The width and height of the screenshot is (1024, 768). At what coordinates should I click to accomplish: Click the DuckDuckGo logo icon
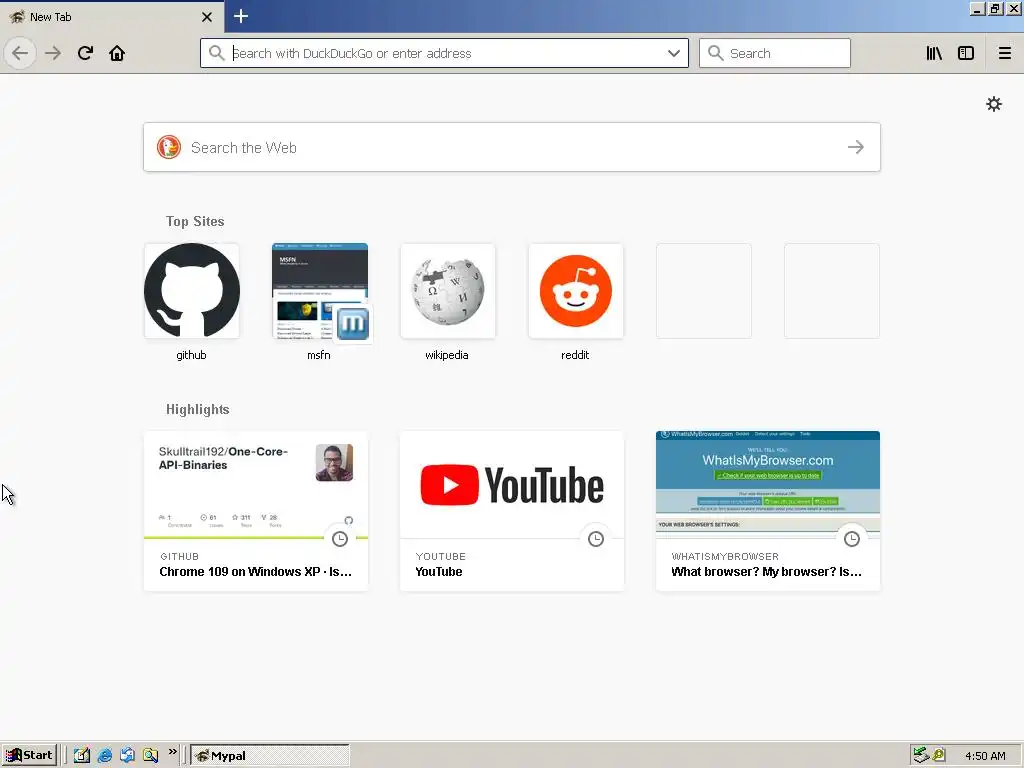pos(168,147)
